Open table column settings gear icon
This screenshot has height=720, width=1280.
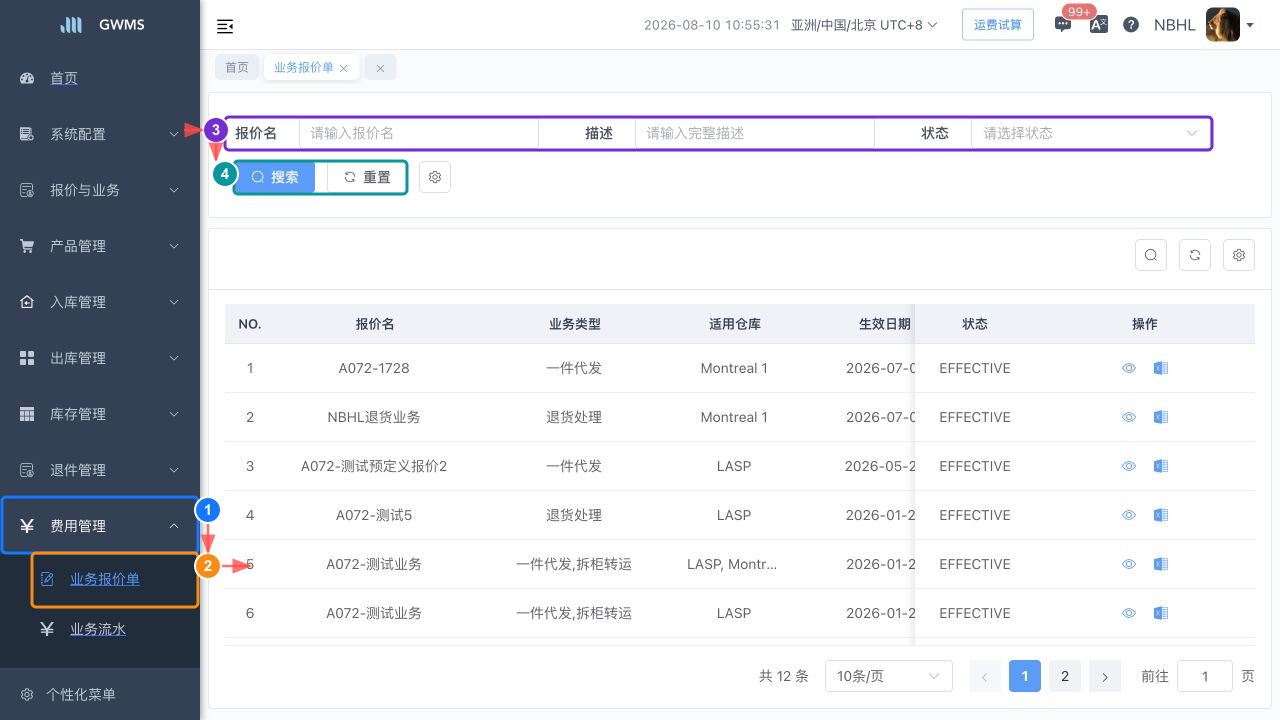[1239, 255]
